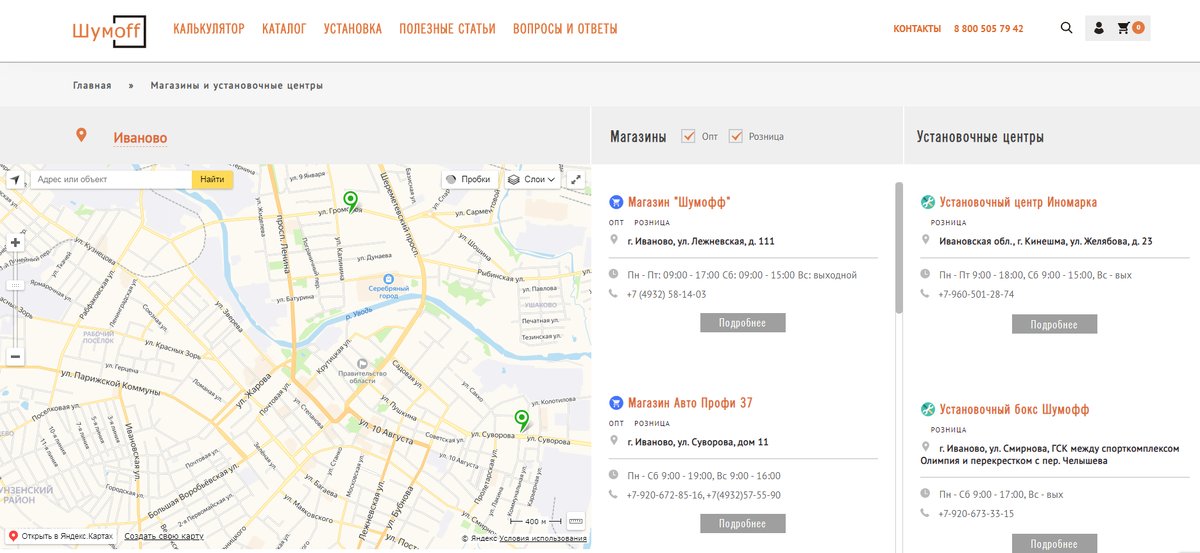Open the site search magnifier icon
The image size is (1200, 553).
pyautogui.click(x=1066, y=28)
